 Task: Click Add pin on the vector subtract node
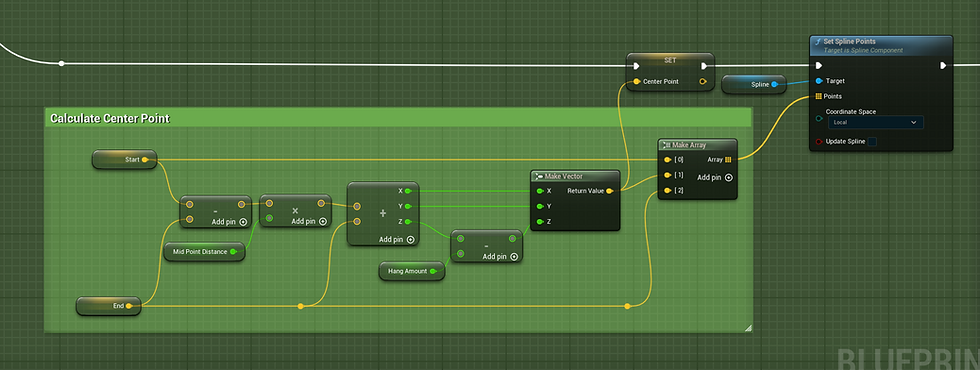229,222
